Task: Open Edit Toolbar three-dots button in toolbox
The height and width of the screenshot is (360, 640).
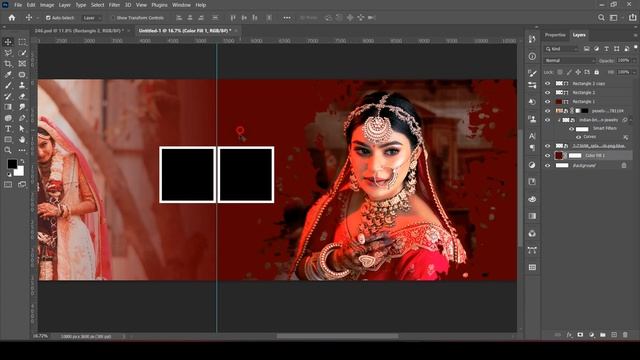Action: (x=22, y=150)
